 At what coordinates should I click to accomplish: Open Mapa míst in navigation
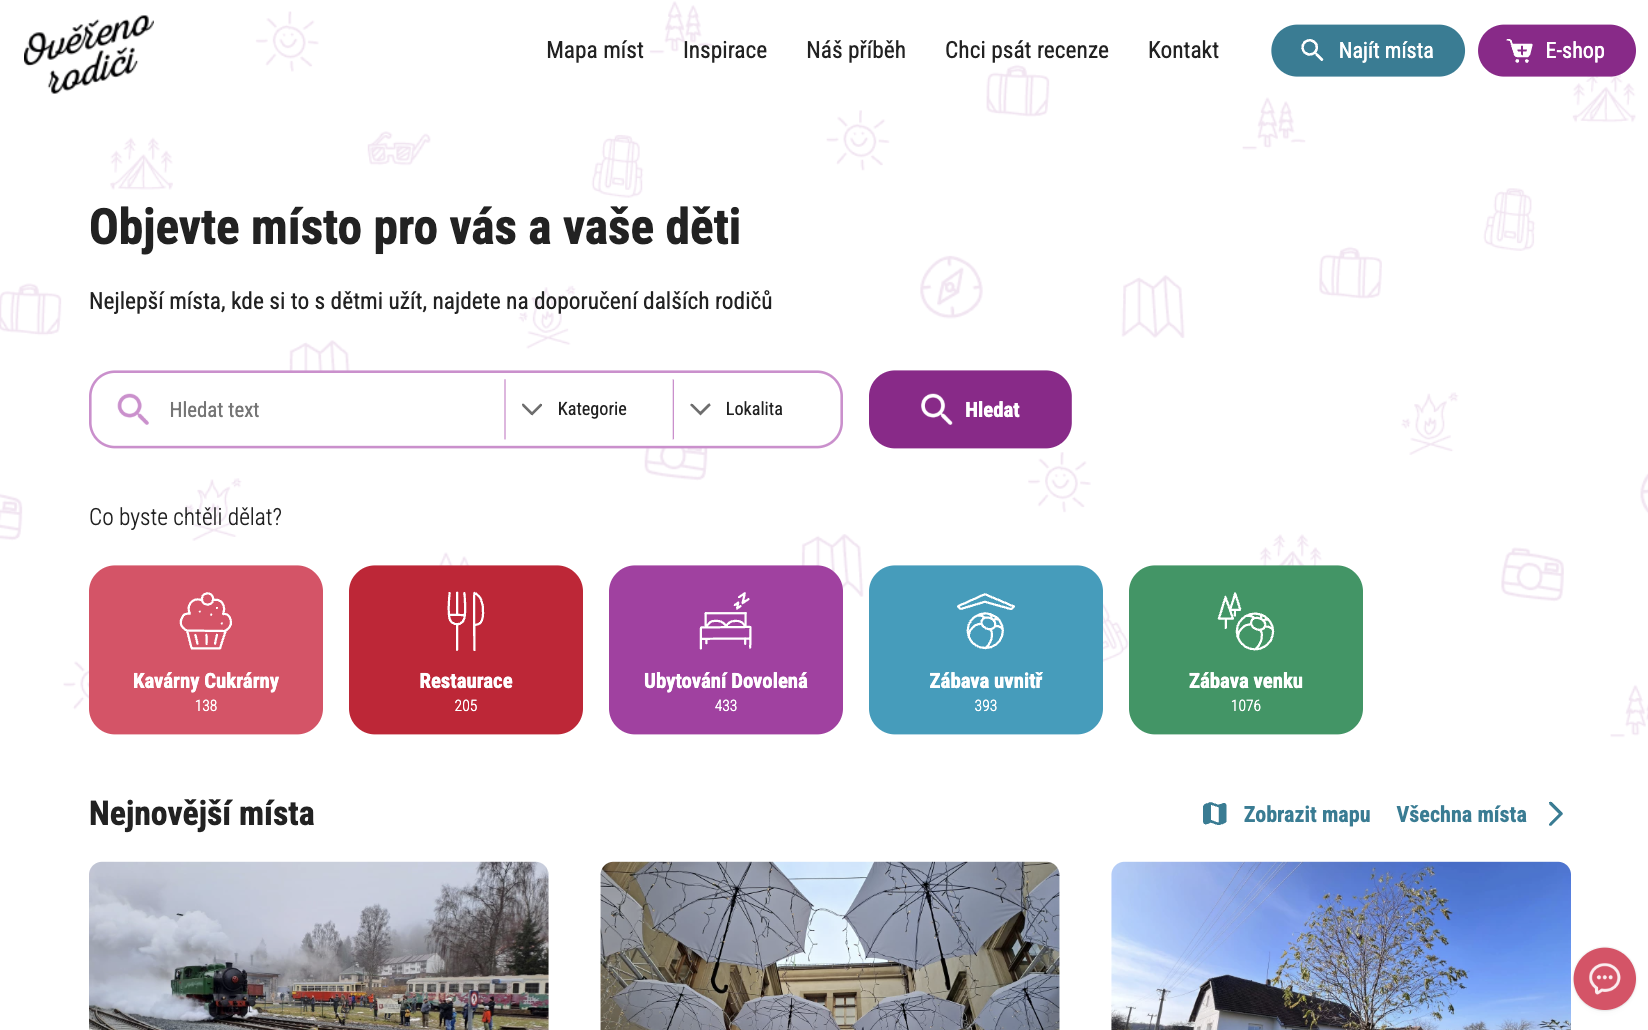click(x=594, y=50)
